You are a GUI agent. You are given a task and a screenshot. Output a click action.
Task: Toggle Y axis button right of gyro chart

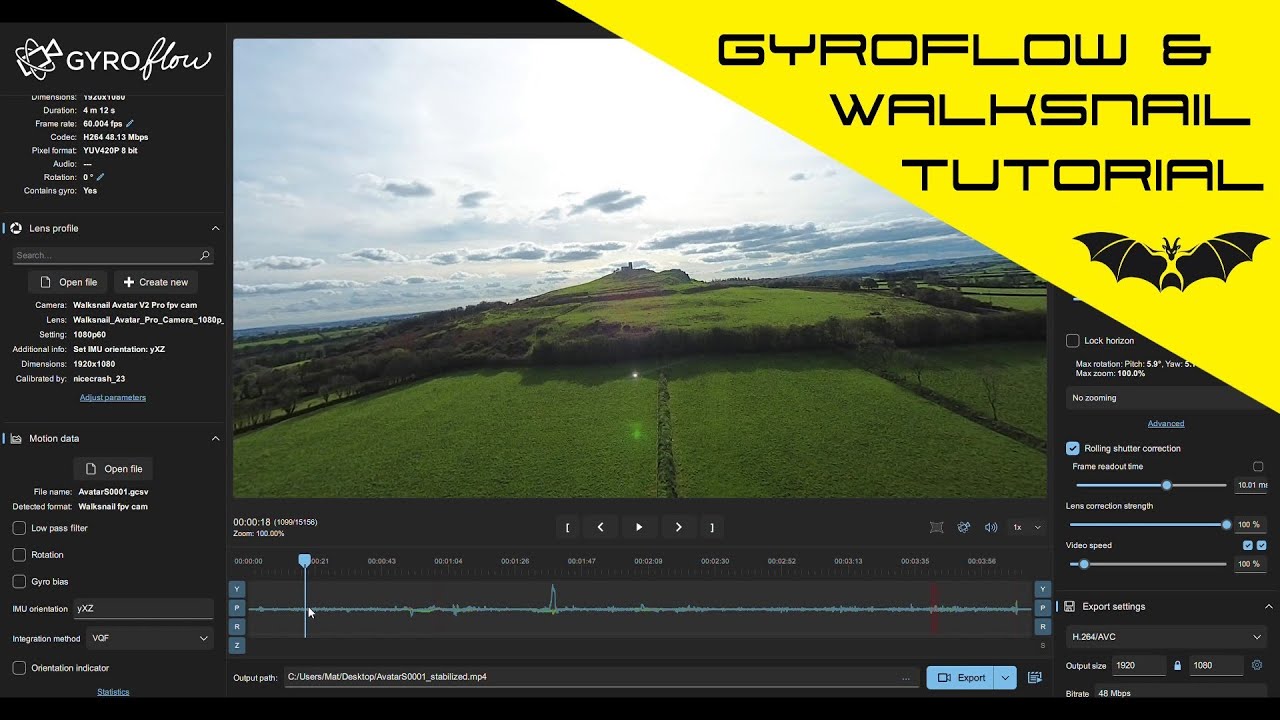(1043, 589)
